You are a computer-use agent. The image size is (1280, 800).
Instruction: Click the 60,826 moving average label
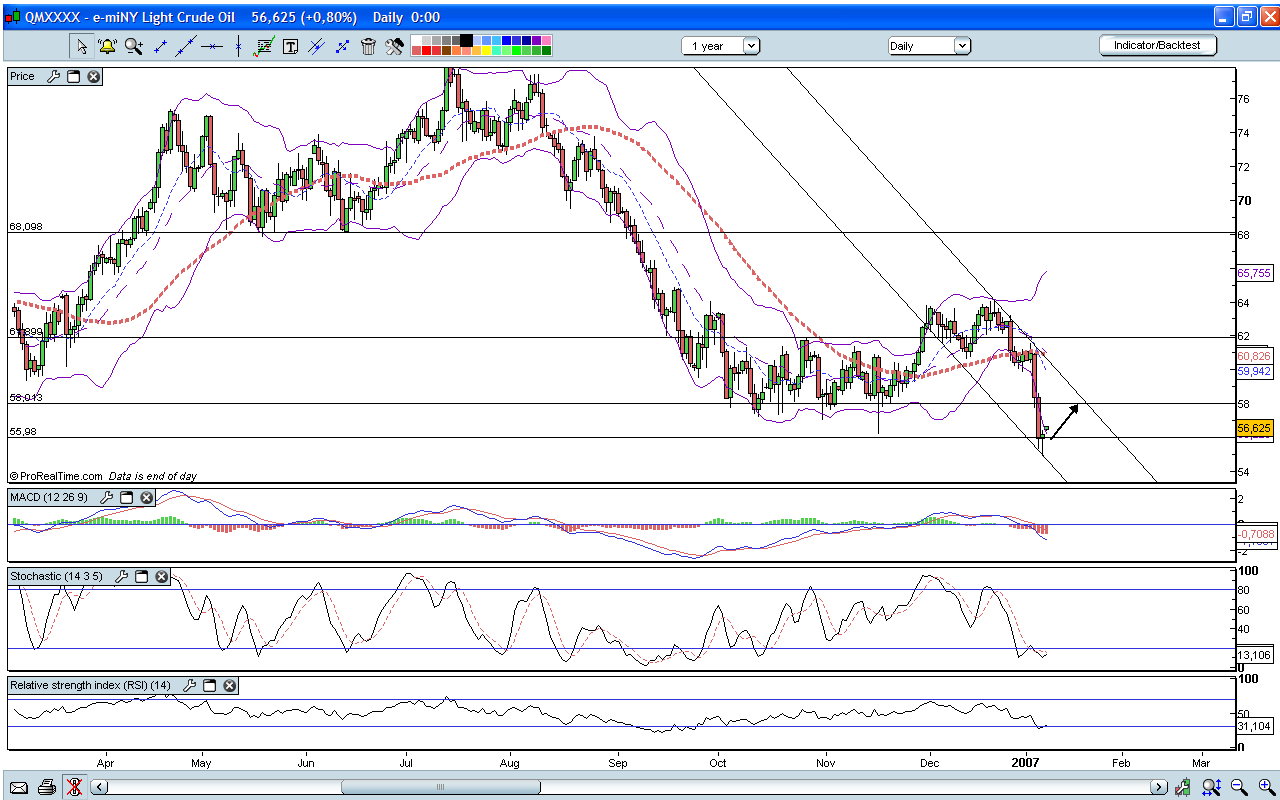click(1254, 356)
